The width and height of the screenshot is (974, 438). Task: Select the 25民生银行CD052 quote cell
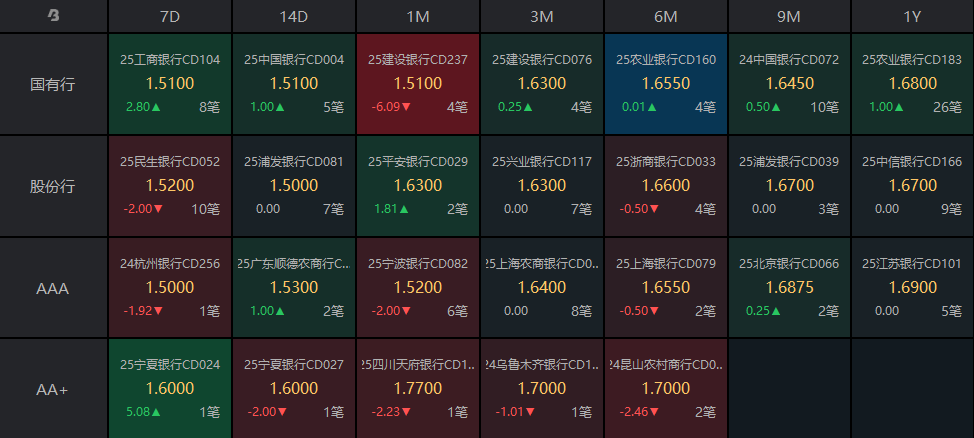(x=170, y=186)
